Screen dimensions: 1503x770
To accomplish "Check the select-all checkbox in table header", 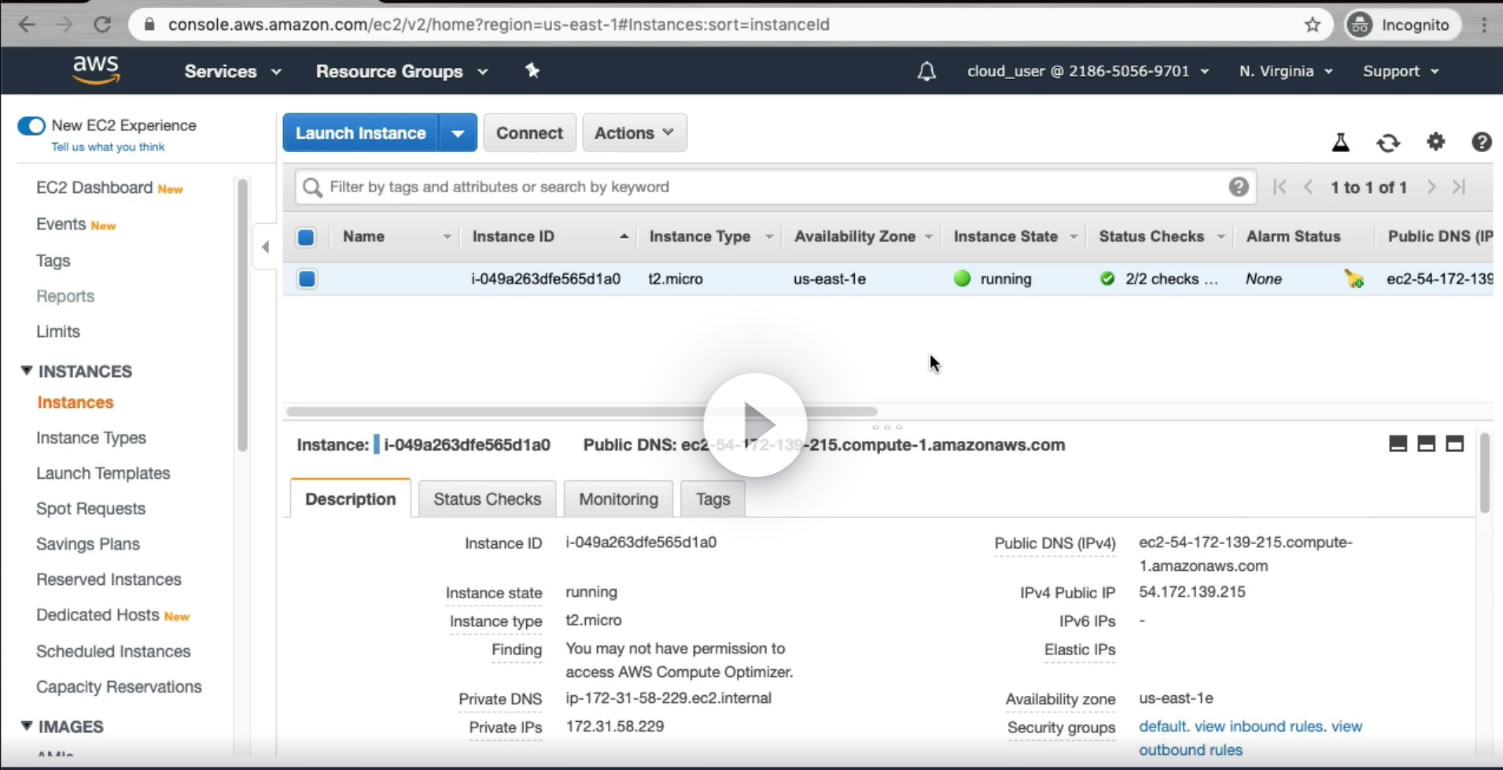I will pyautogui.click(x=306, y=237).
